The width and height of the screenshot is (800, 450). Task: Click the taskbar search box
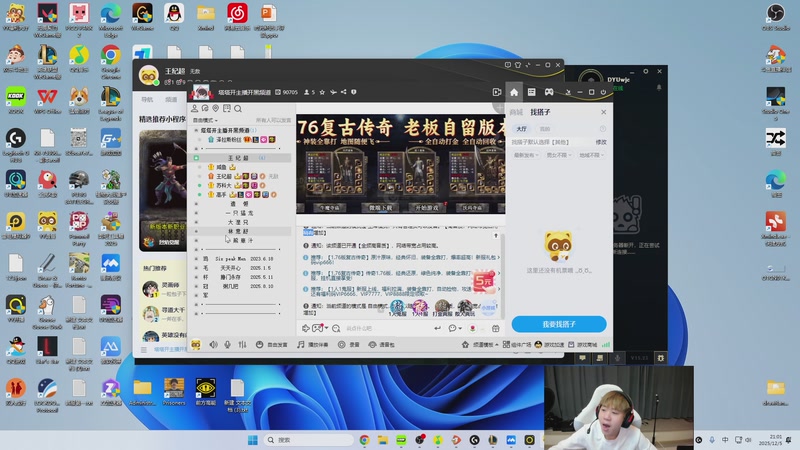pyautogui.click(x=308, y=440)
